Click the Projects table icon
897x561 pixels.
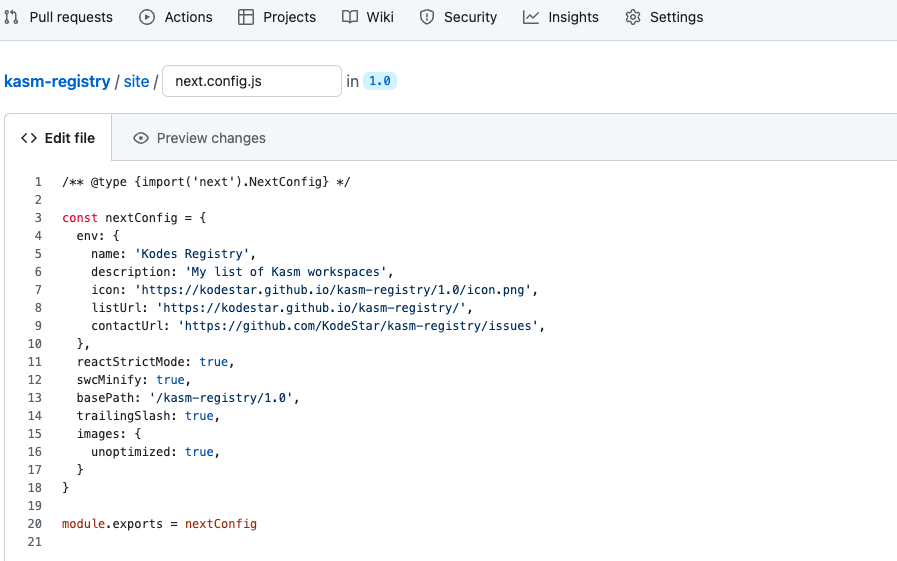click(246, 17)
